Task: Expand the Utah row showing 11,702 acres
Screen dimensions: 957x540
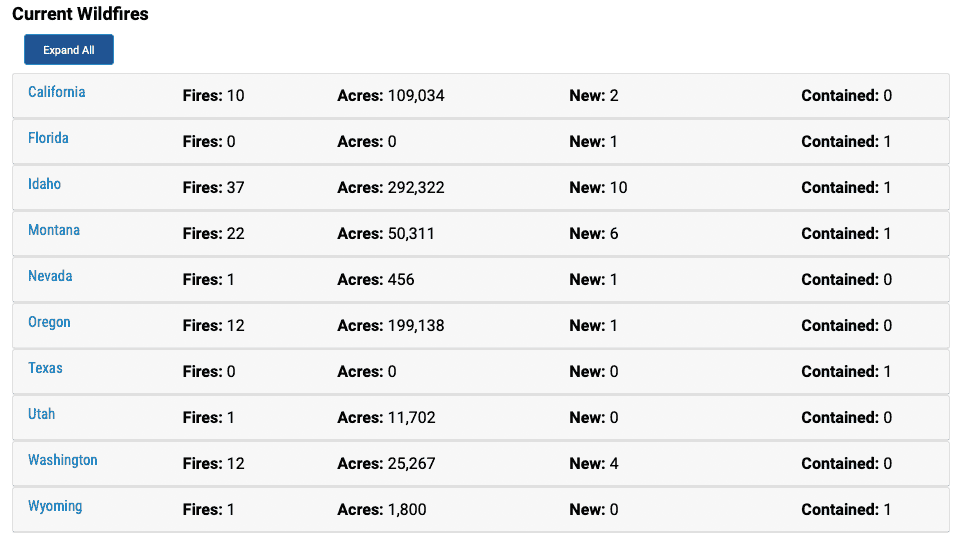Action: 481,418
